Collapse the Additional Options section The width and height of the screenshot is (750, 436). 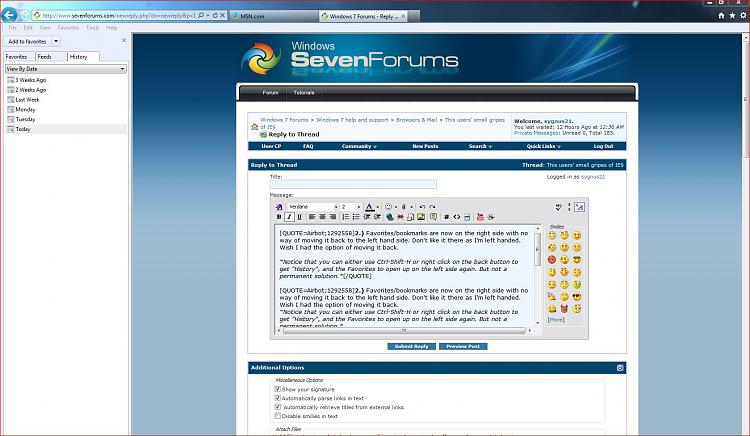[620, 368]
